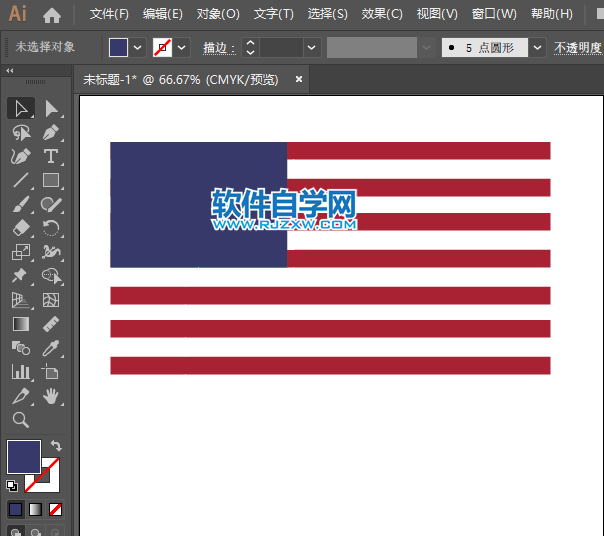Select the Pen tool
This screenshot has width=604, height=536.
coord(51,133)
